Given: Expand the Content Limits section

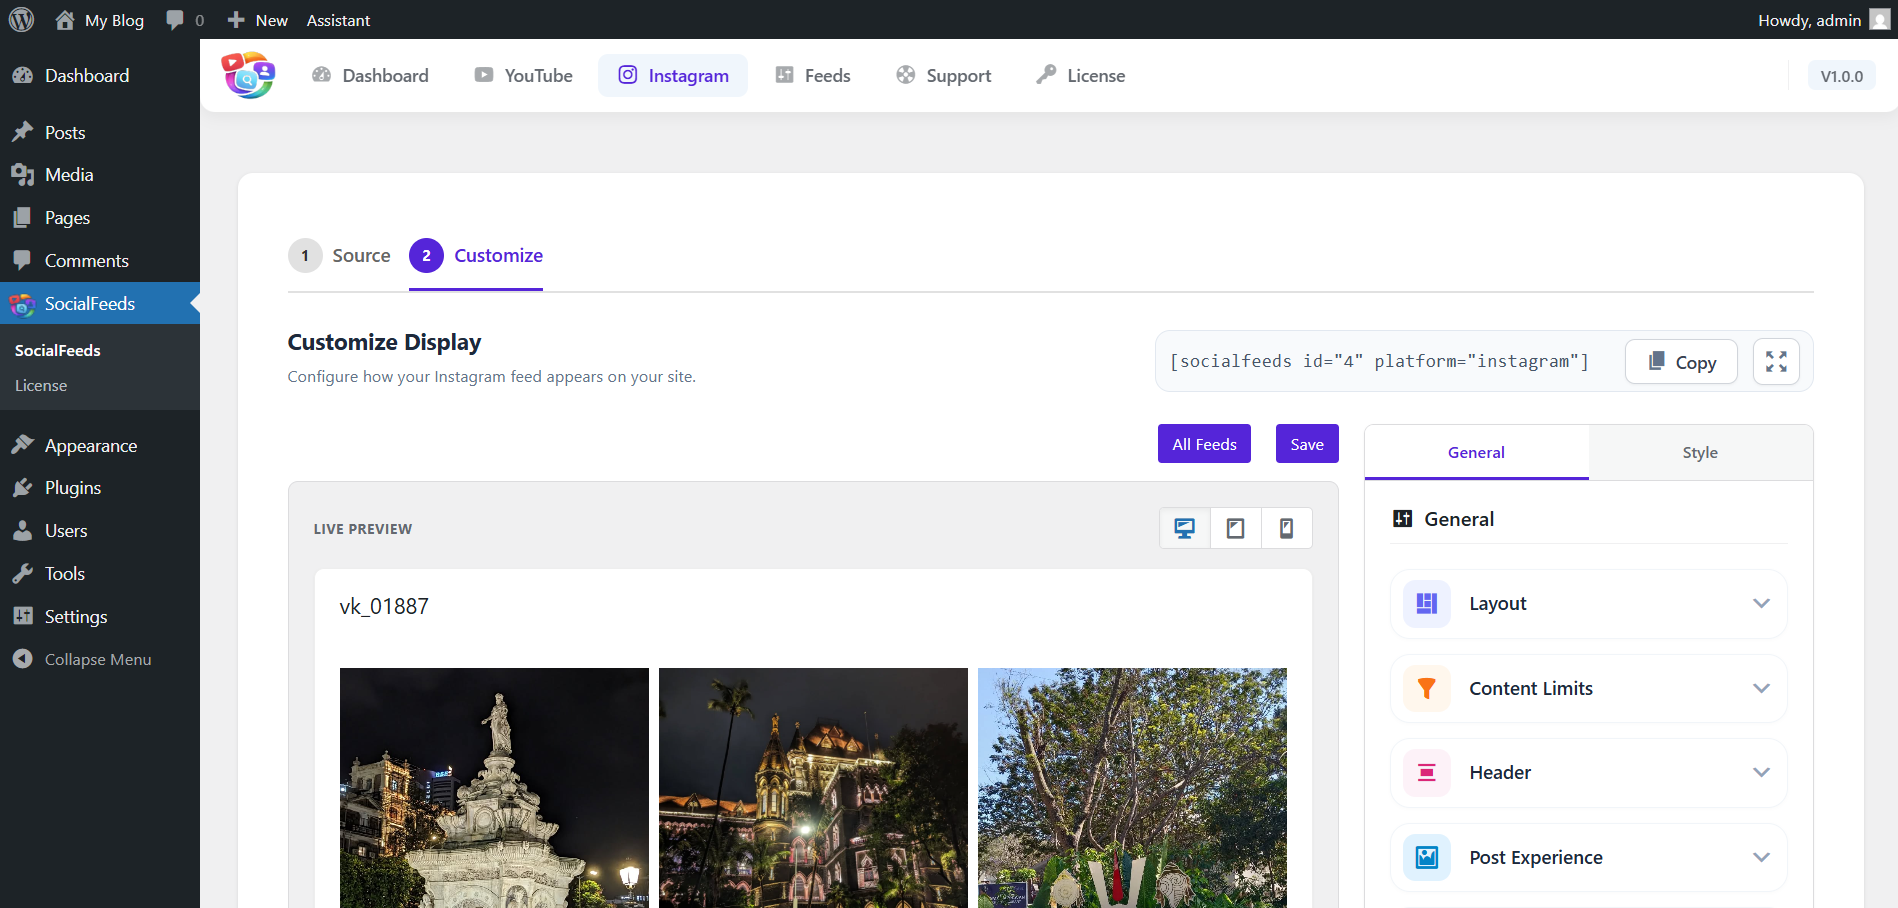Looking at the screenshot, I should click(x=1761, y=689).
